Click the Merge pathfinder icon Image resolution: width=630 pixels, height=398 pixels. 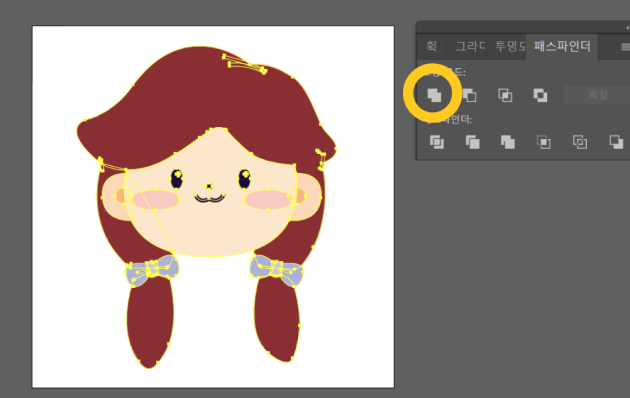(x=508, y=142)
